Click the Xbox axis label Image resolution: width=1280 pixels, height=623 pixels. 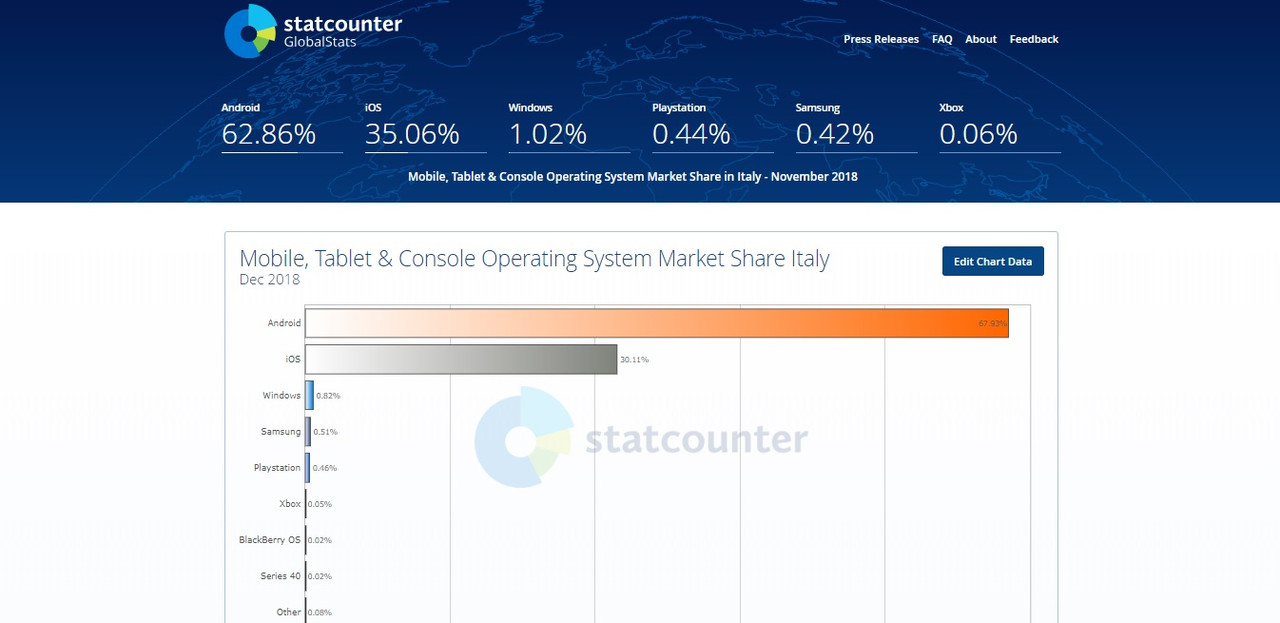point(290,503)
